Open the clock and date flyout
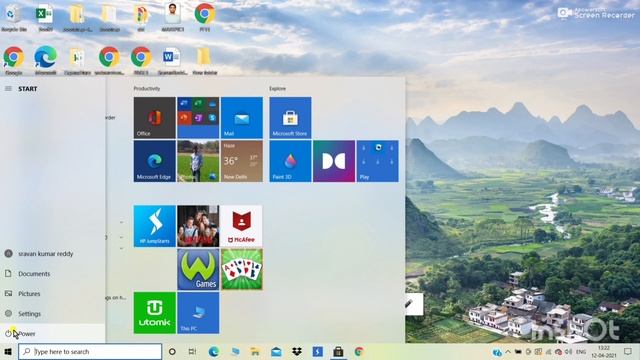Image resolution: width=640 pixels, height=360 pixels. coord(604,351)
